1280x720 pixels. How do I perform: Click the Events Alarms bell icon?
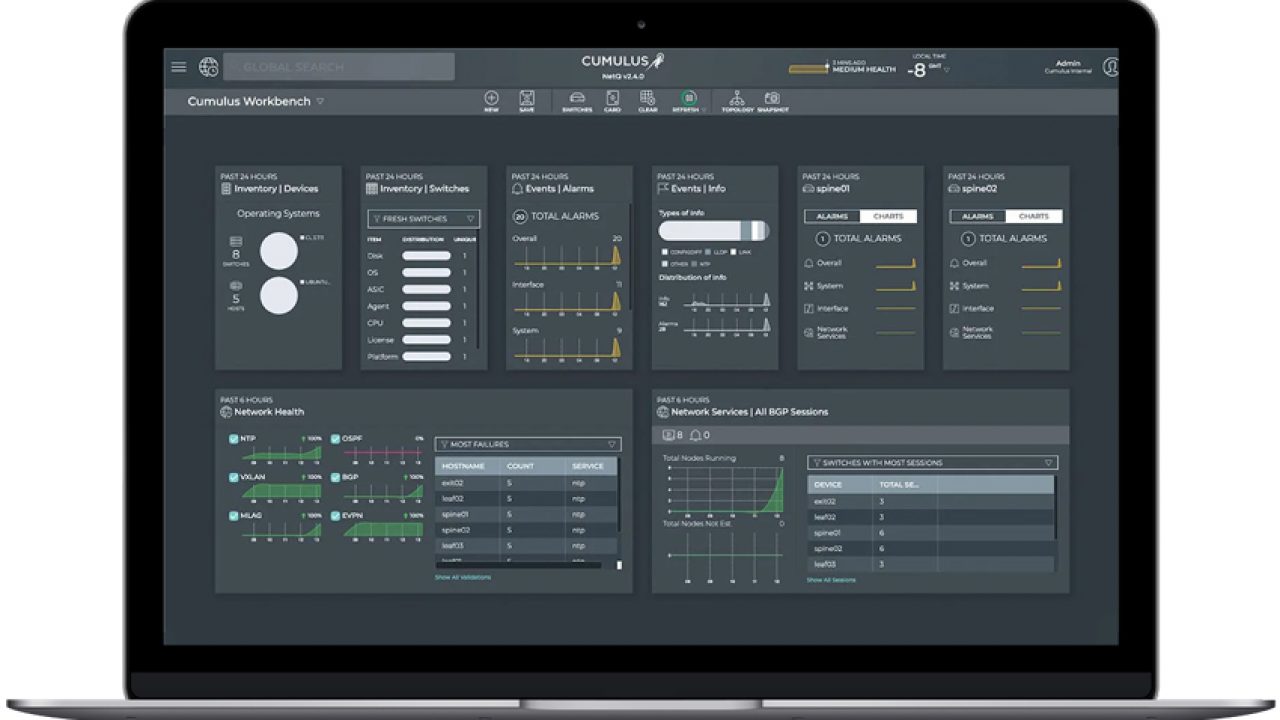click(x=518, y=188)
